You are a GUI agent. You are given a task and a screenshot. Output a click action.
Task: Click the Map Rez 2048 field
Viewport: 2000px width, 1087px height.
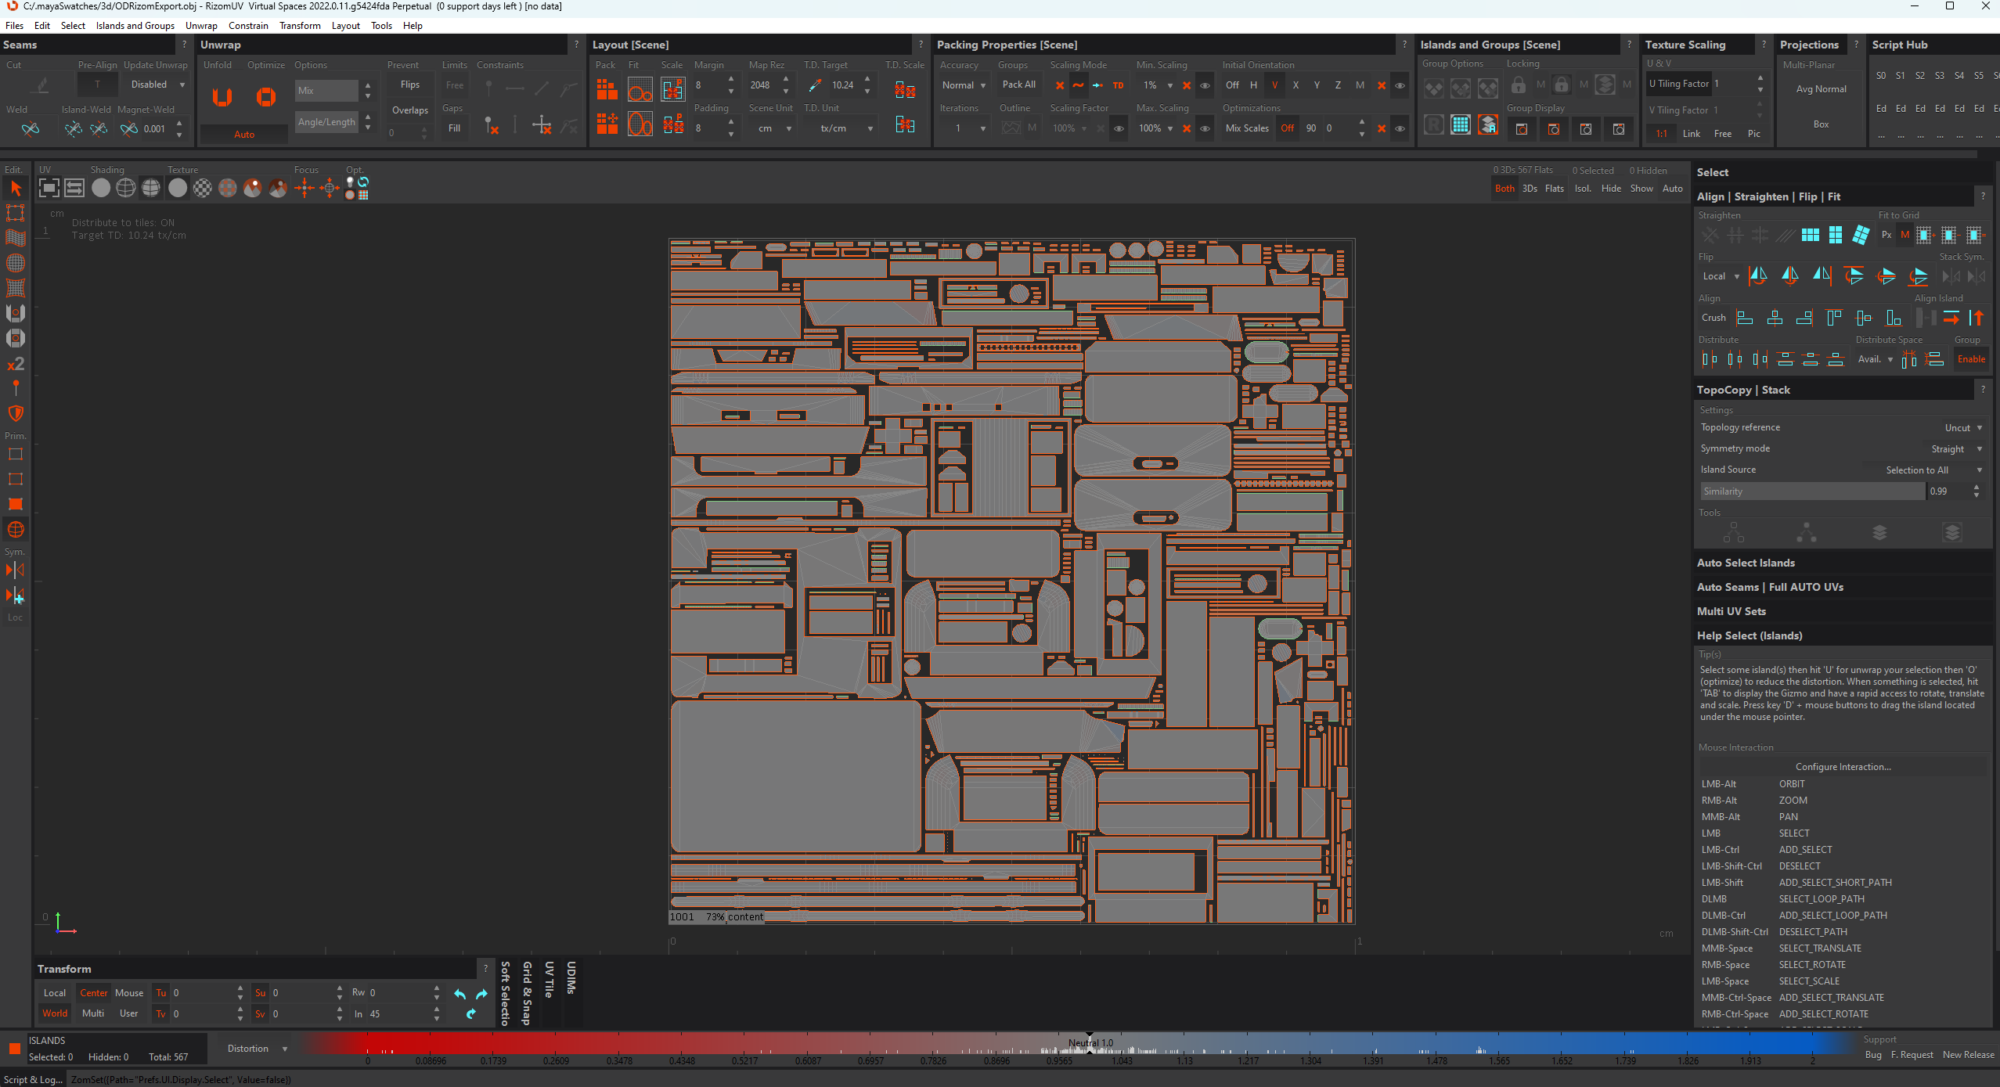(761, 85)
